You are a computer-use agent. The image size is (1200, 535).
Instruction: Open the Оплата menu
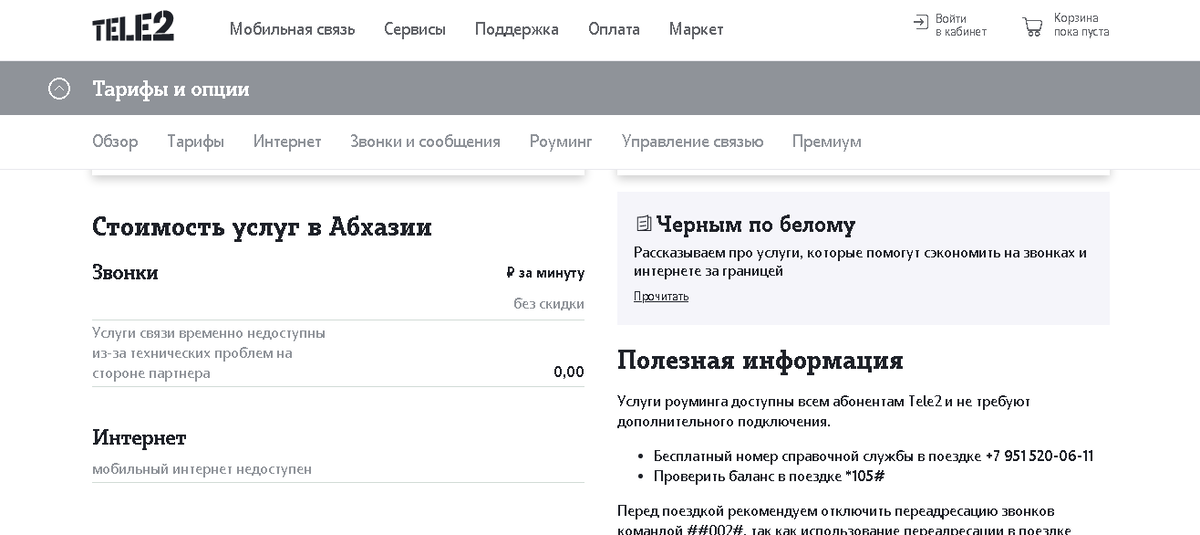pyautogui.click(x=614, y=29)
